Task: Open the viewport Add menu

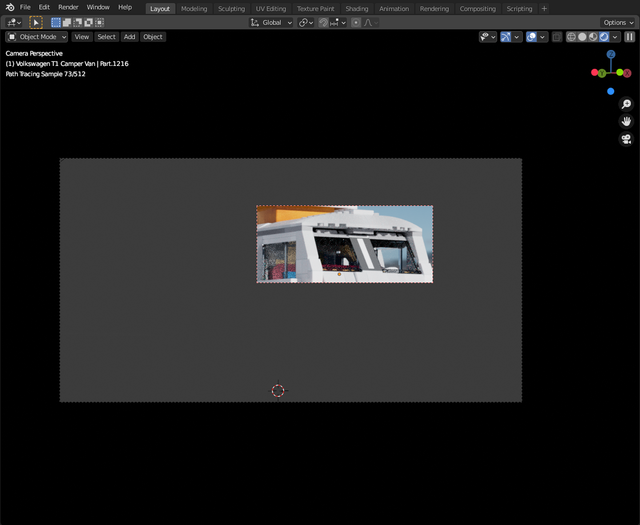Action: click(x=129, y=37)
